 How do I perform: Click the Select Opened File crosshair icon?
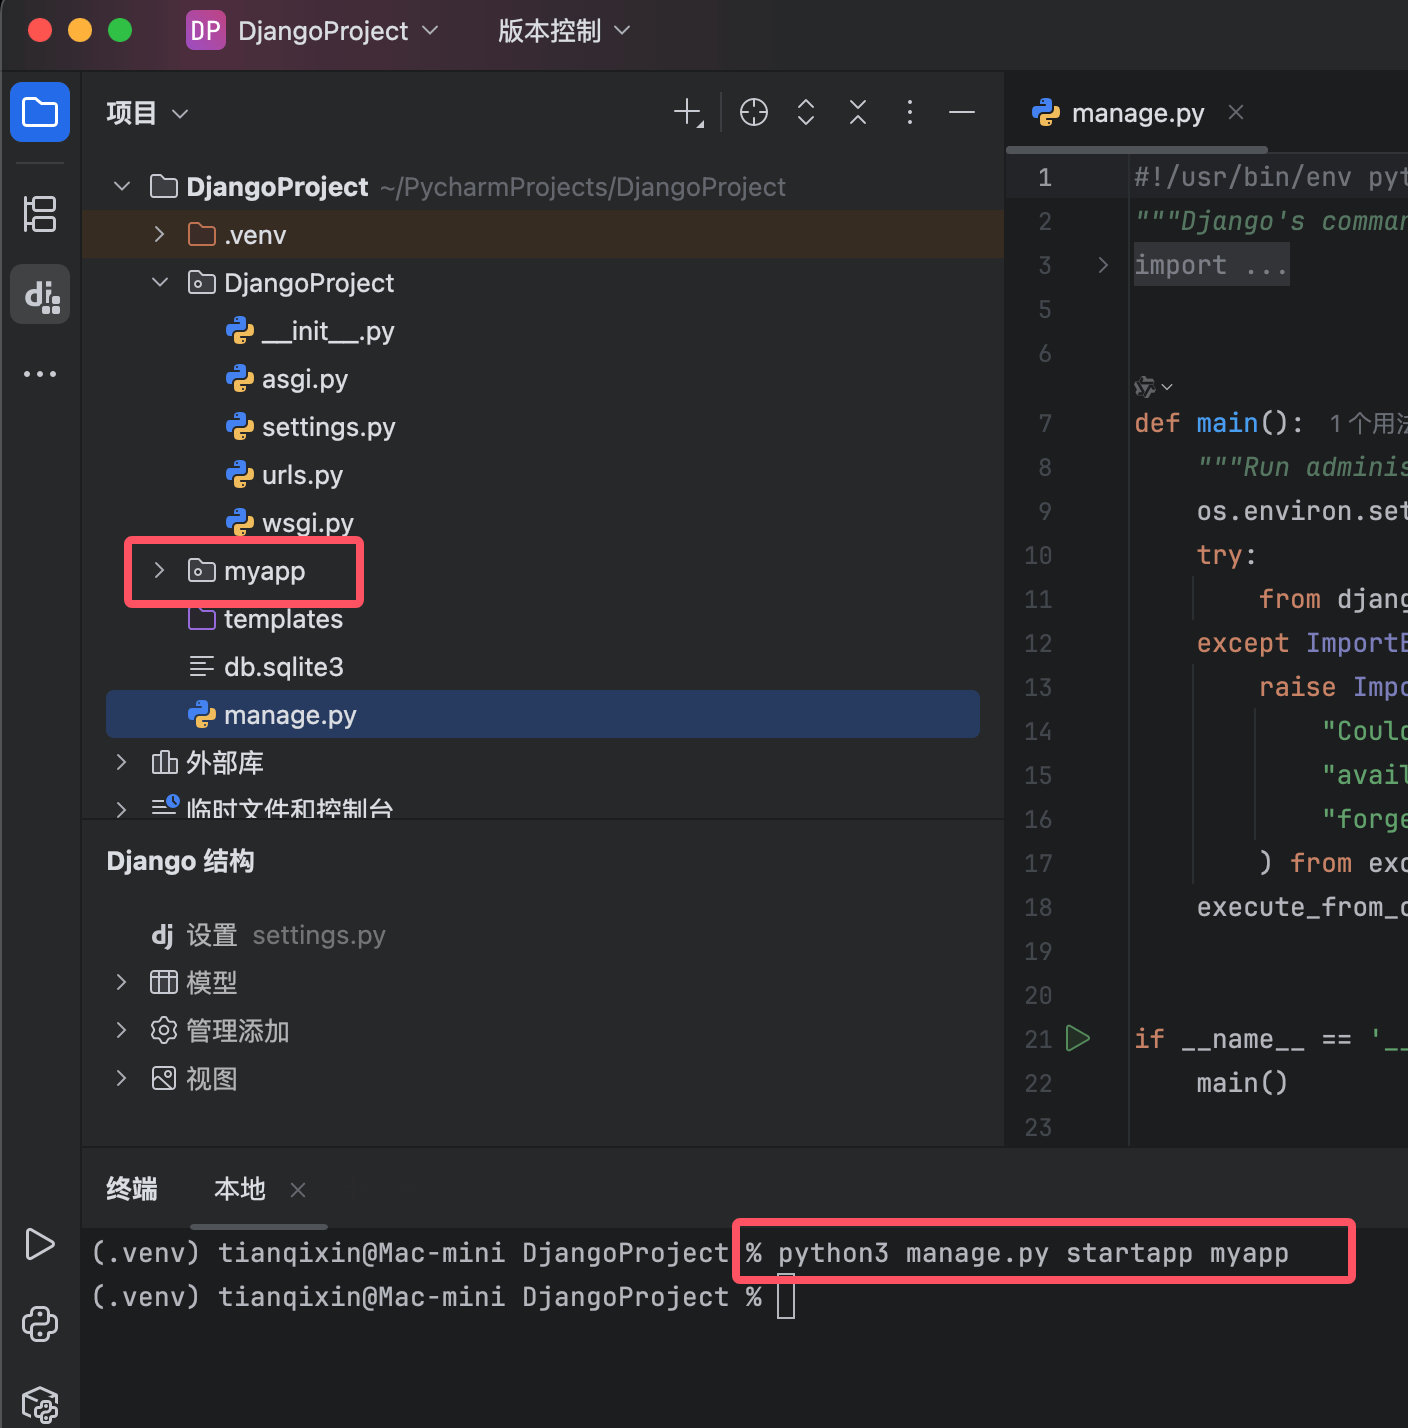click(754, 112)
